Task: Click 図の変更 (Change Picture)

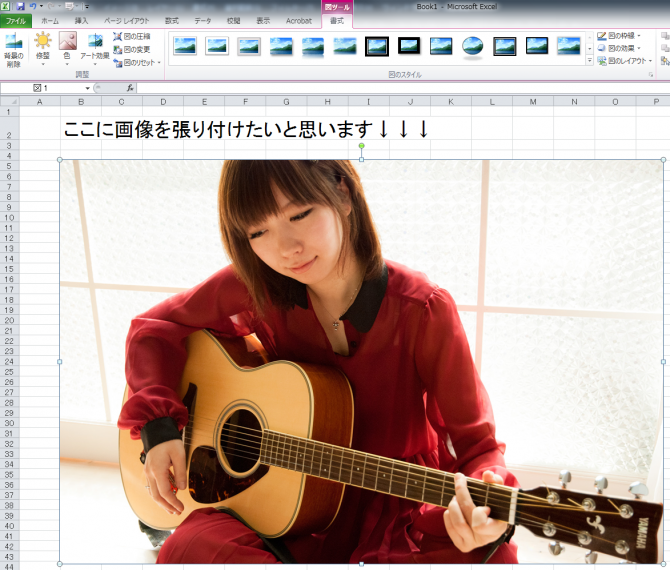Action: tap(131, 49)
